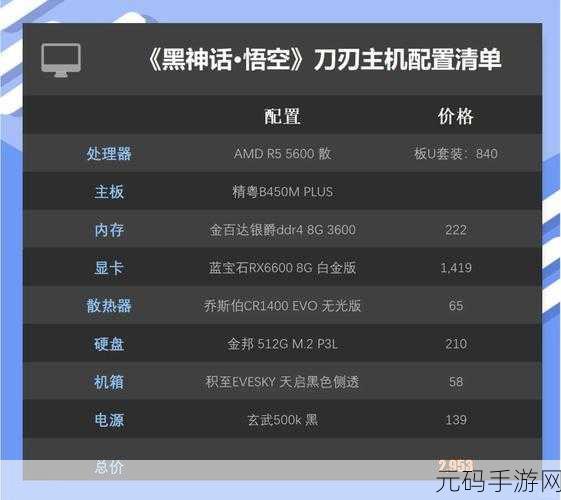Select the 配置 column header
This screenshot has height=500, width=561.
tap(282, 116)
